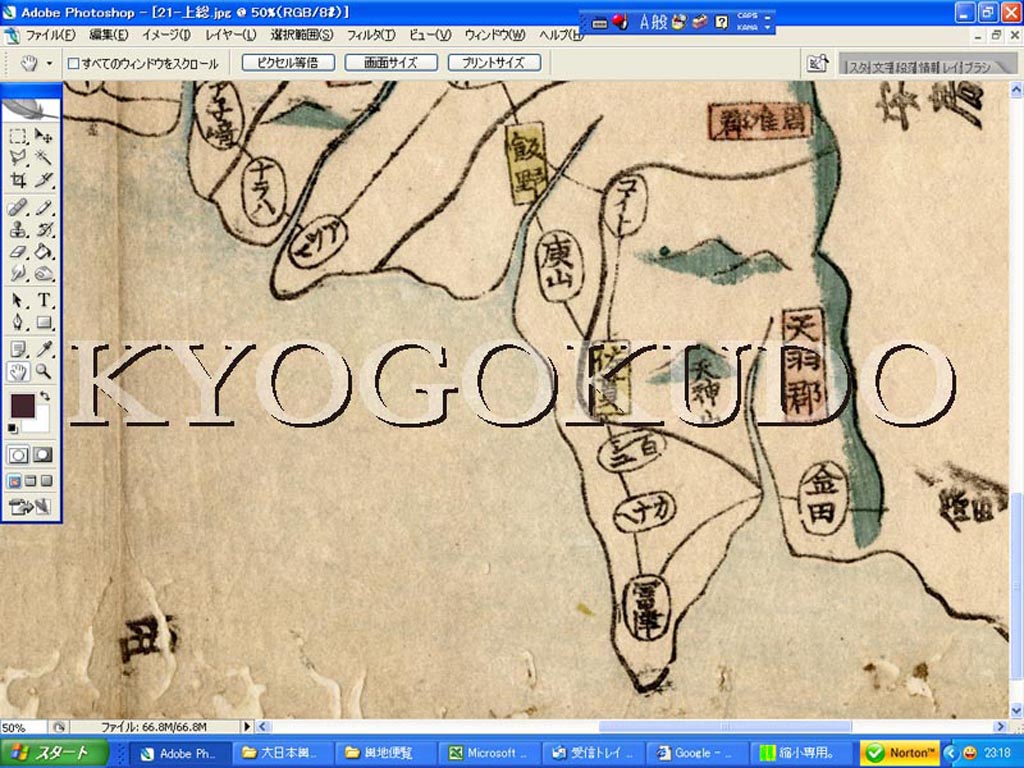Viewport: 1024px width, 768px height.
Task: Select the Crop tool
Action: pos(18,180)
